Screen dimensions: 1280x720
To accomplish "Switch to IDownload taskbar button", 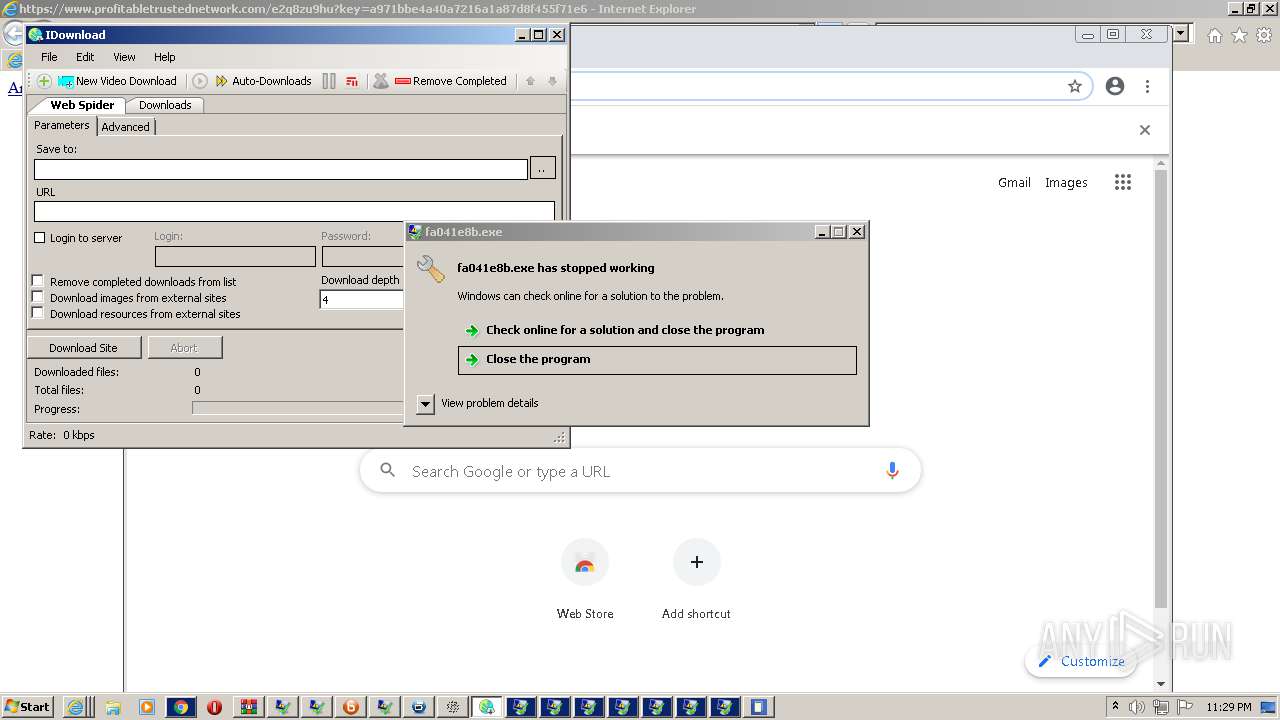I will click(487, 707).
